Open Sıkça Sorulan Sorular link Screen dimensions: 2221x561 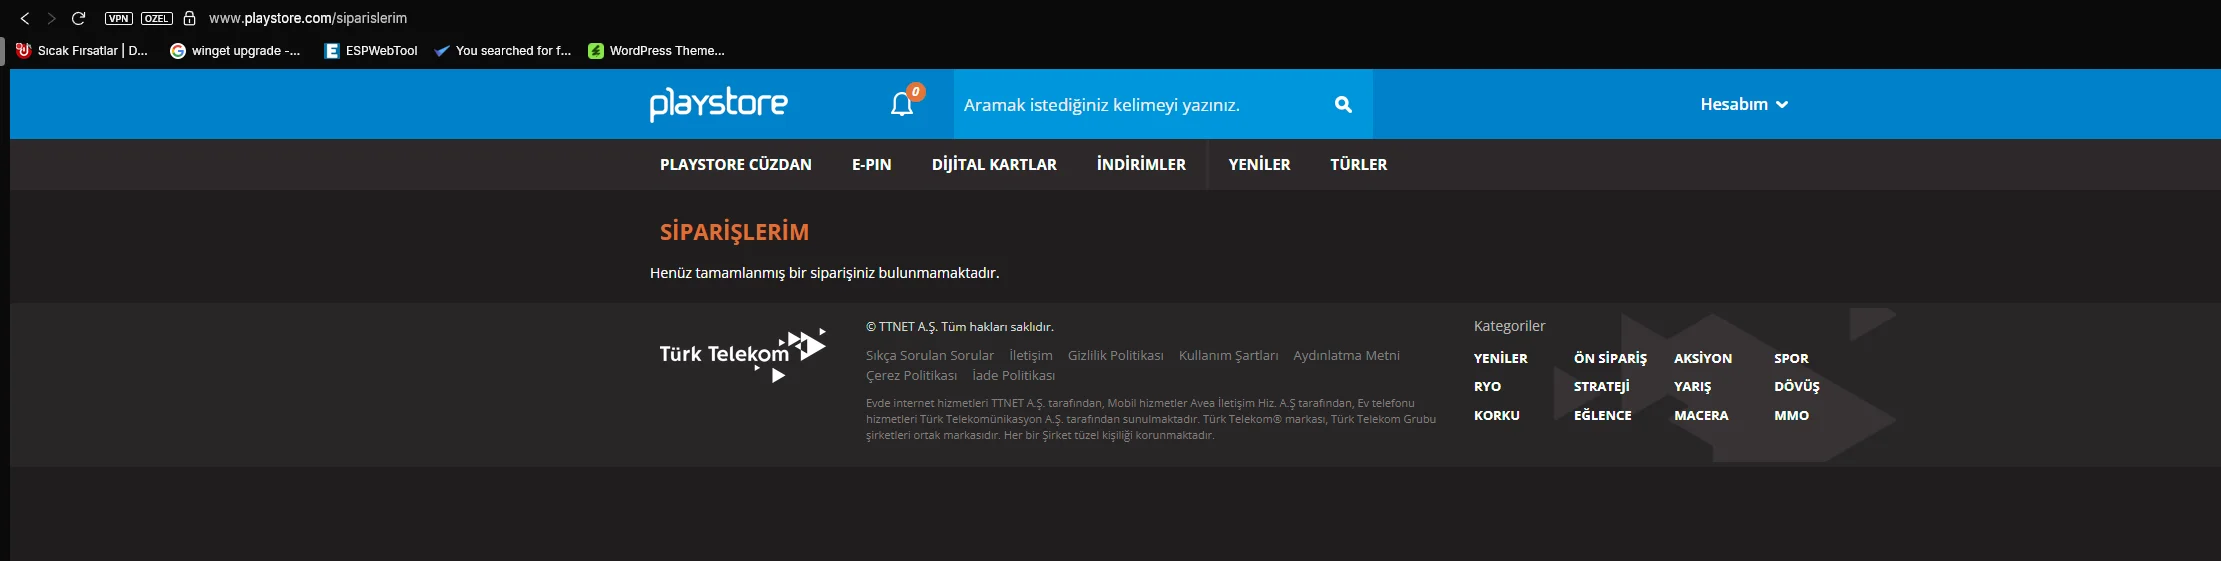point(930,355)
